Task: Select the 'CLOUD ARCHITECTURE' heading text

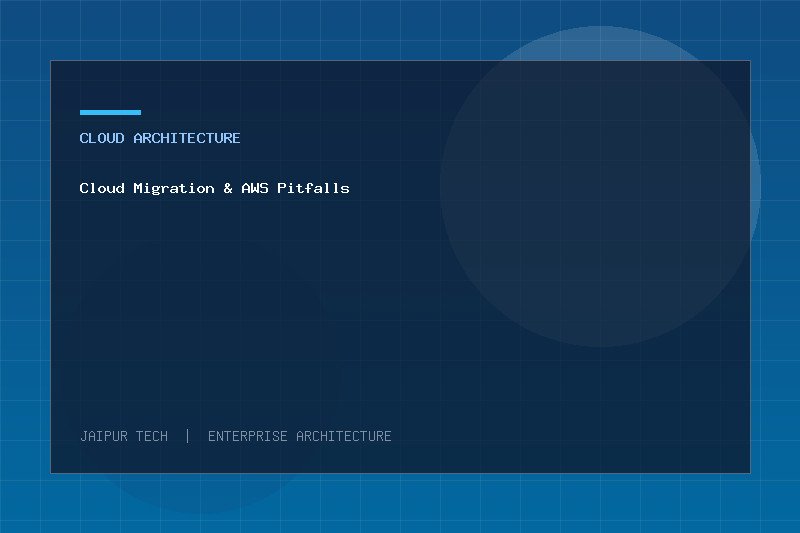Action: pos(160,138)
